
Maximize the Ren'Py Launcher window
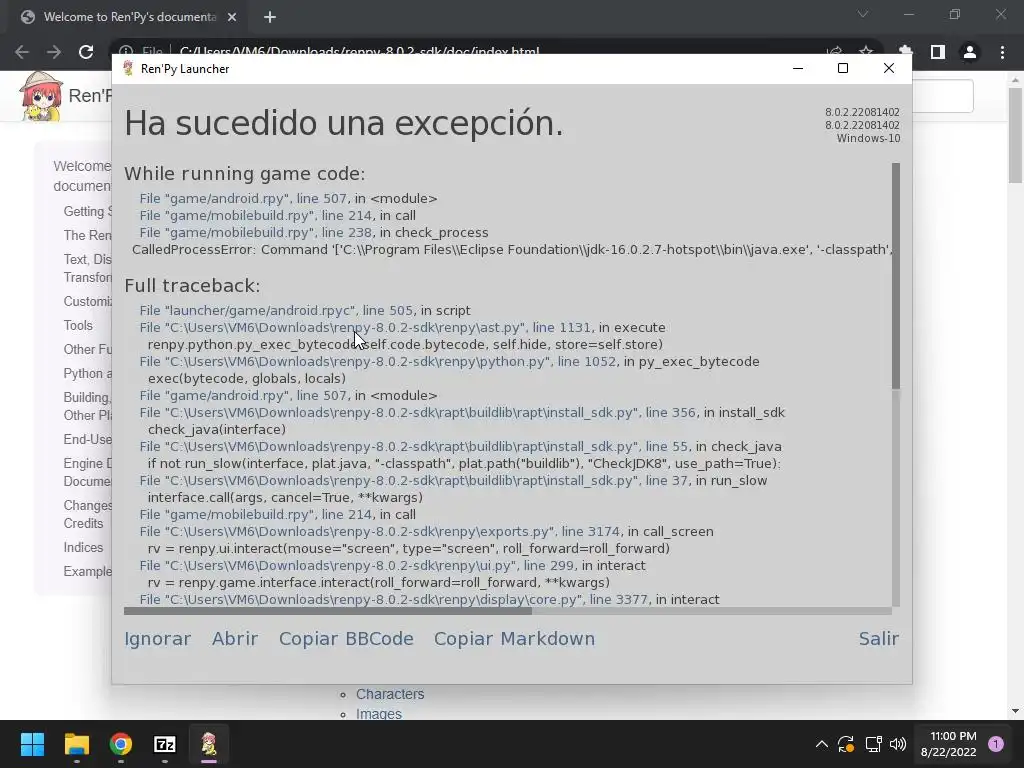(843, 69)
